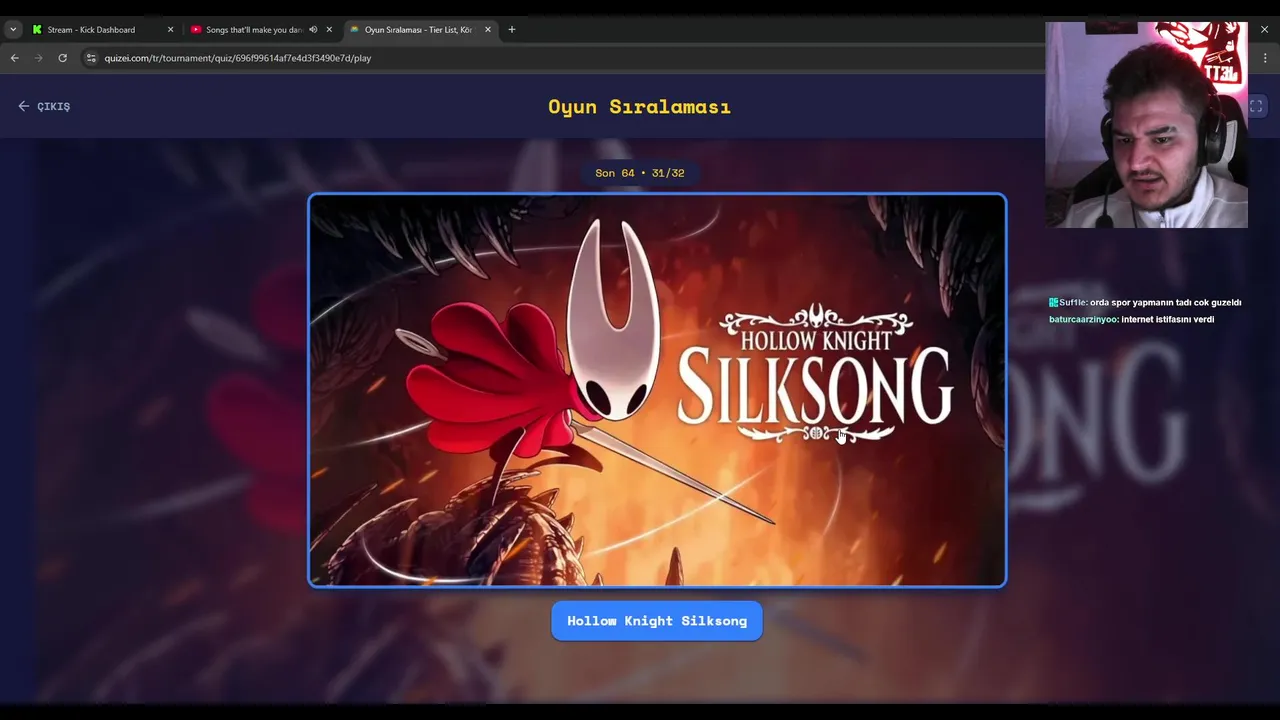Open the browser tab search dropdown

pyautogui.click(x=13, y=30)
